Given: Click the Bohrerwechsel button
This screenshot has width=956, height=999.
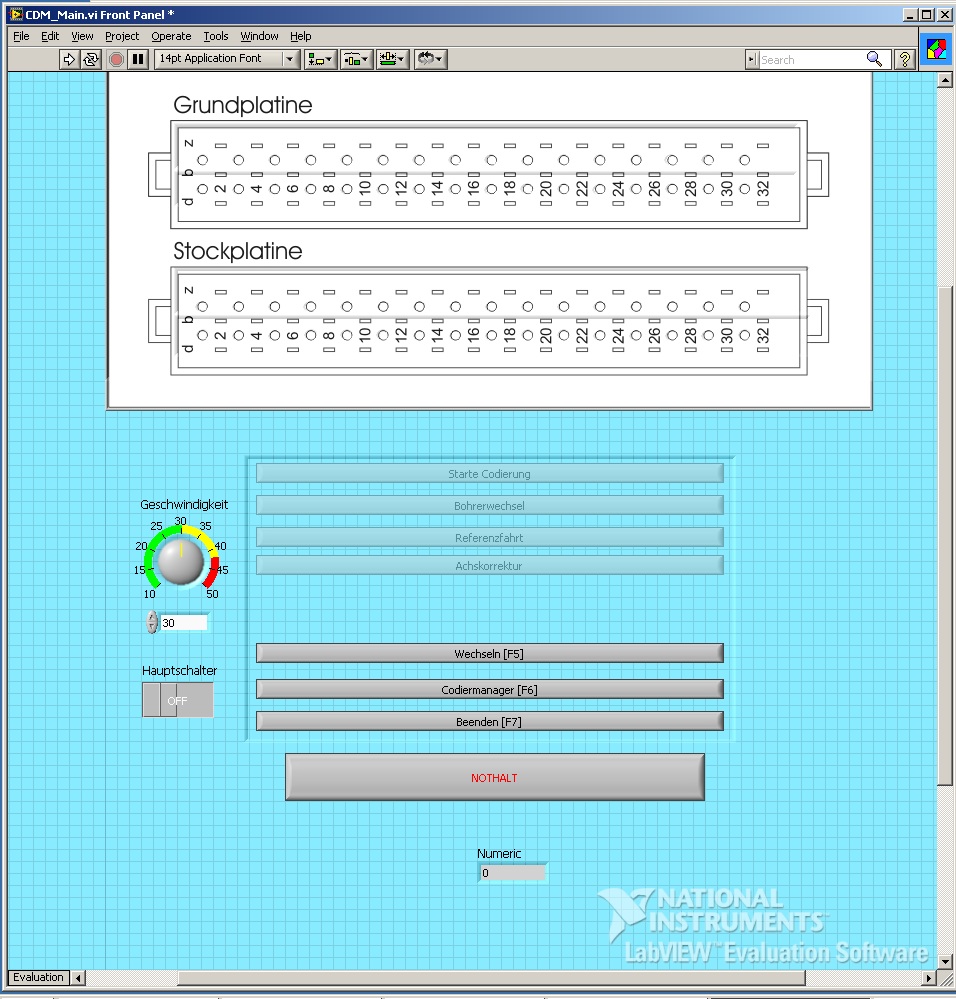Looking at the screenshot, I should [489, 505].
